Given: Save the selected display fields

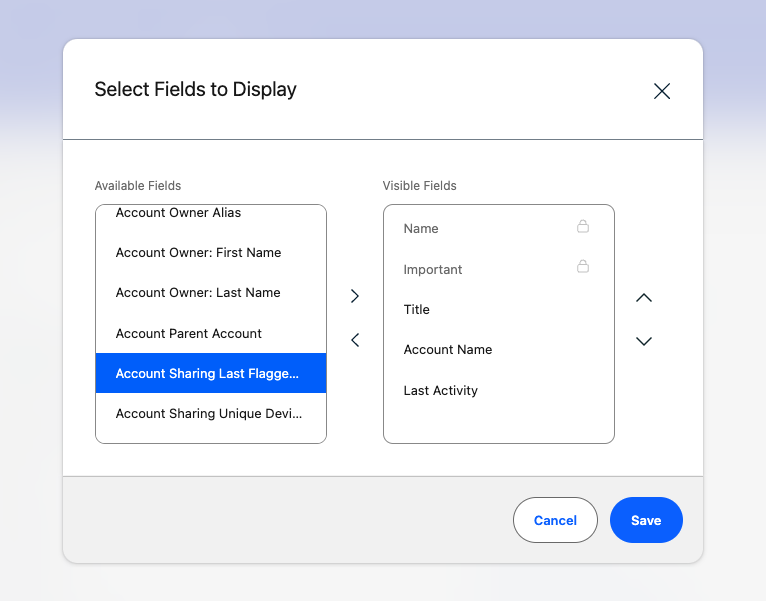Looking at the screenshot, I should pos(646,520).
